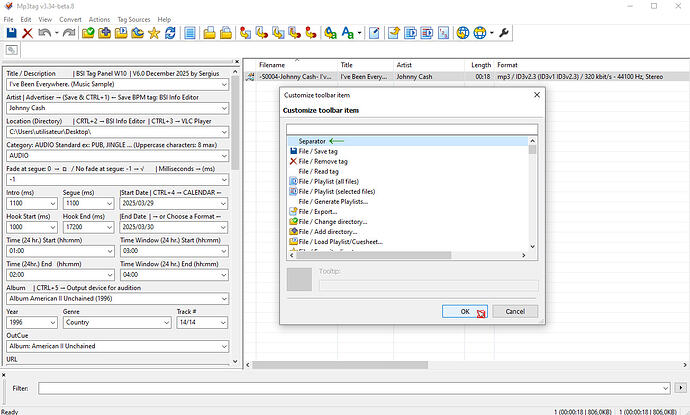The width and height of the screenshot is (690, 415).
Task: Open the Help menu
Action: coord(164,19)
